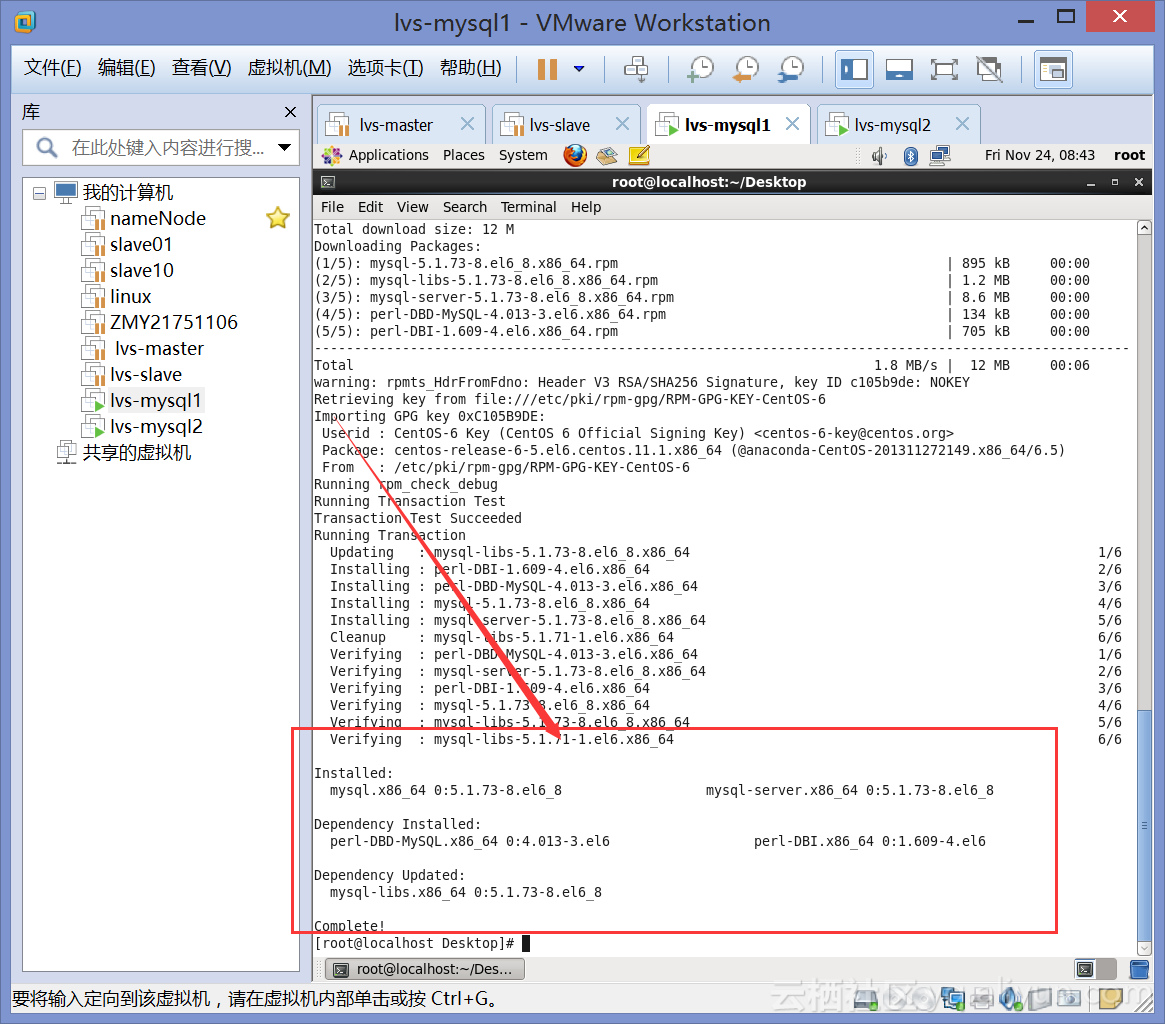Image resolution: width=1165 pixels, height=1024 pixels.
Task: Open the power options dropdown arrow
Action: click(579, 69)
